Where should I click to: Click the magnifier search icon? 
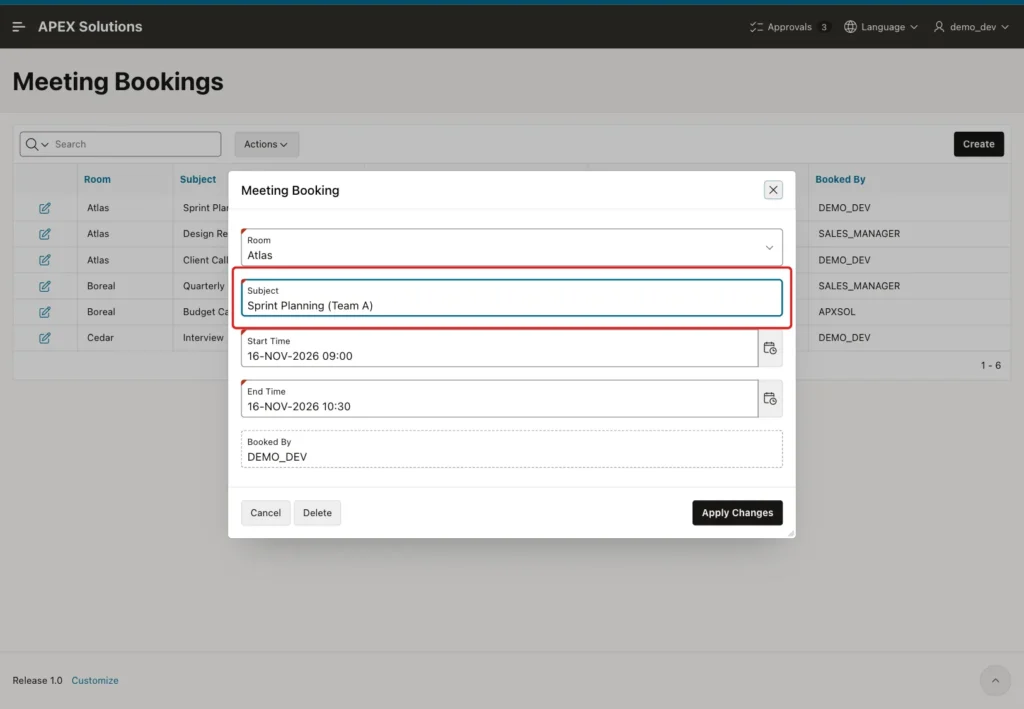[x=31, y=144]
